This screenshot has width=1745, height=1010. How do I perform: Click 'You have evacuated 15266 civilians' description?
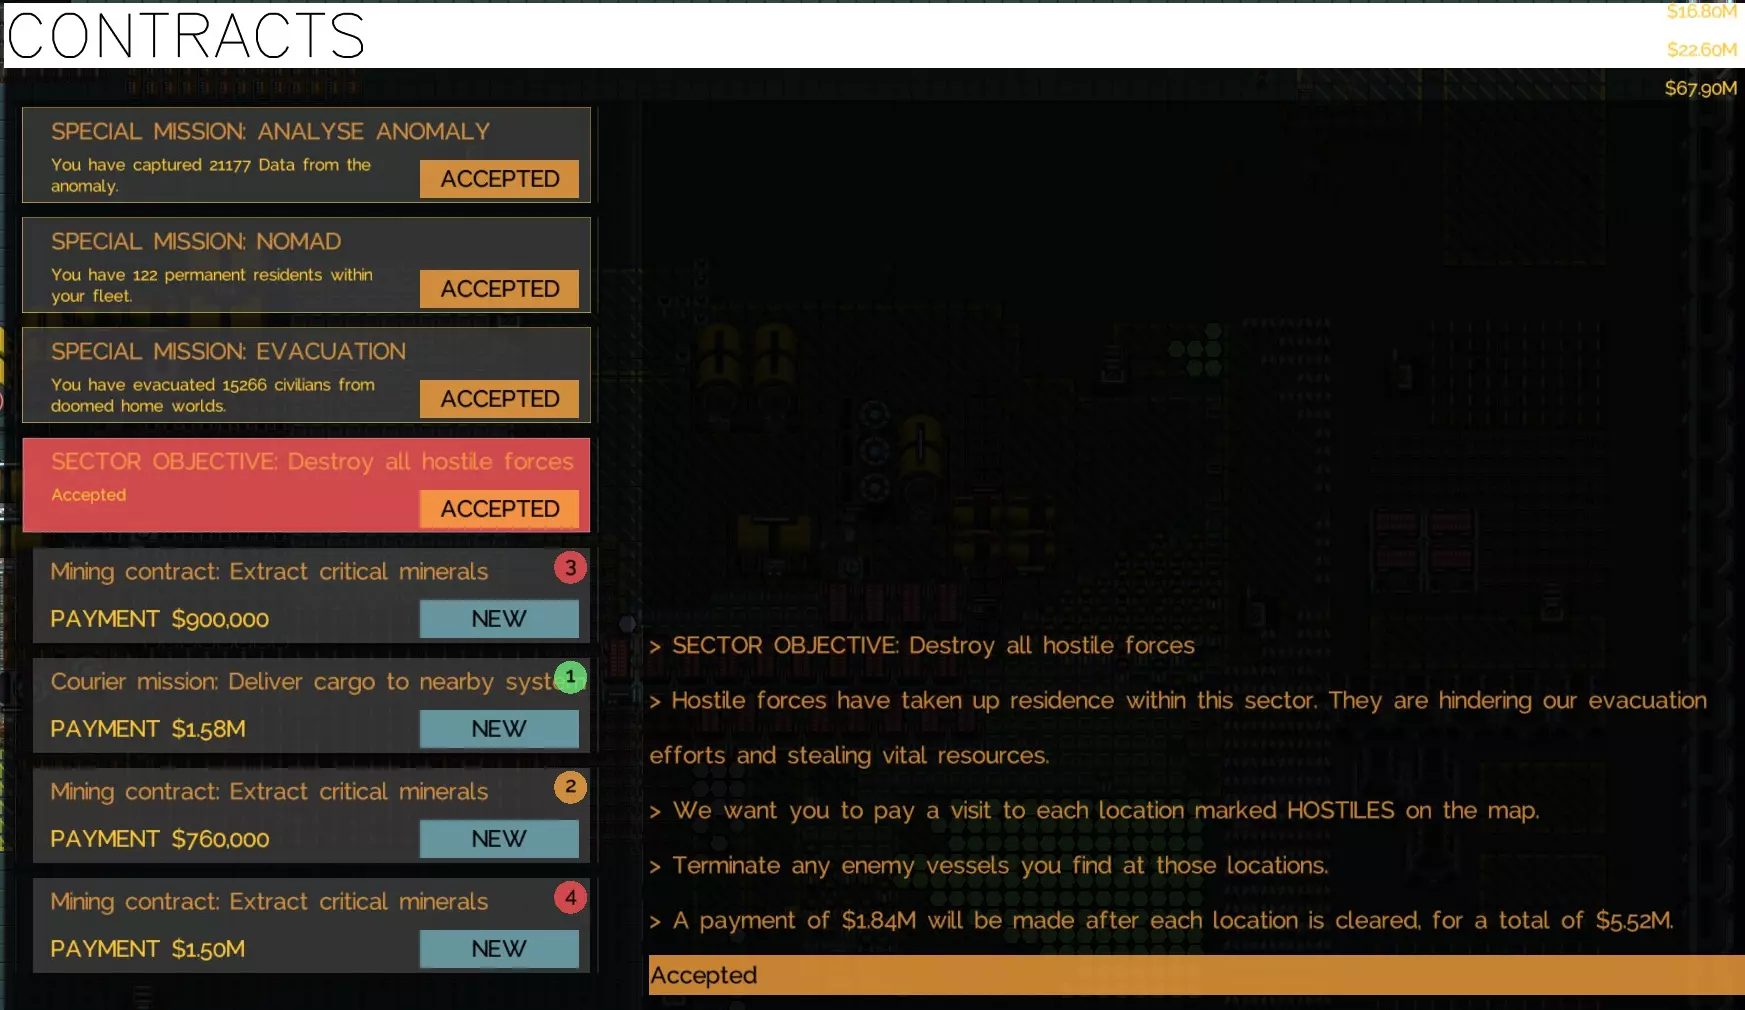(213, 395)
